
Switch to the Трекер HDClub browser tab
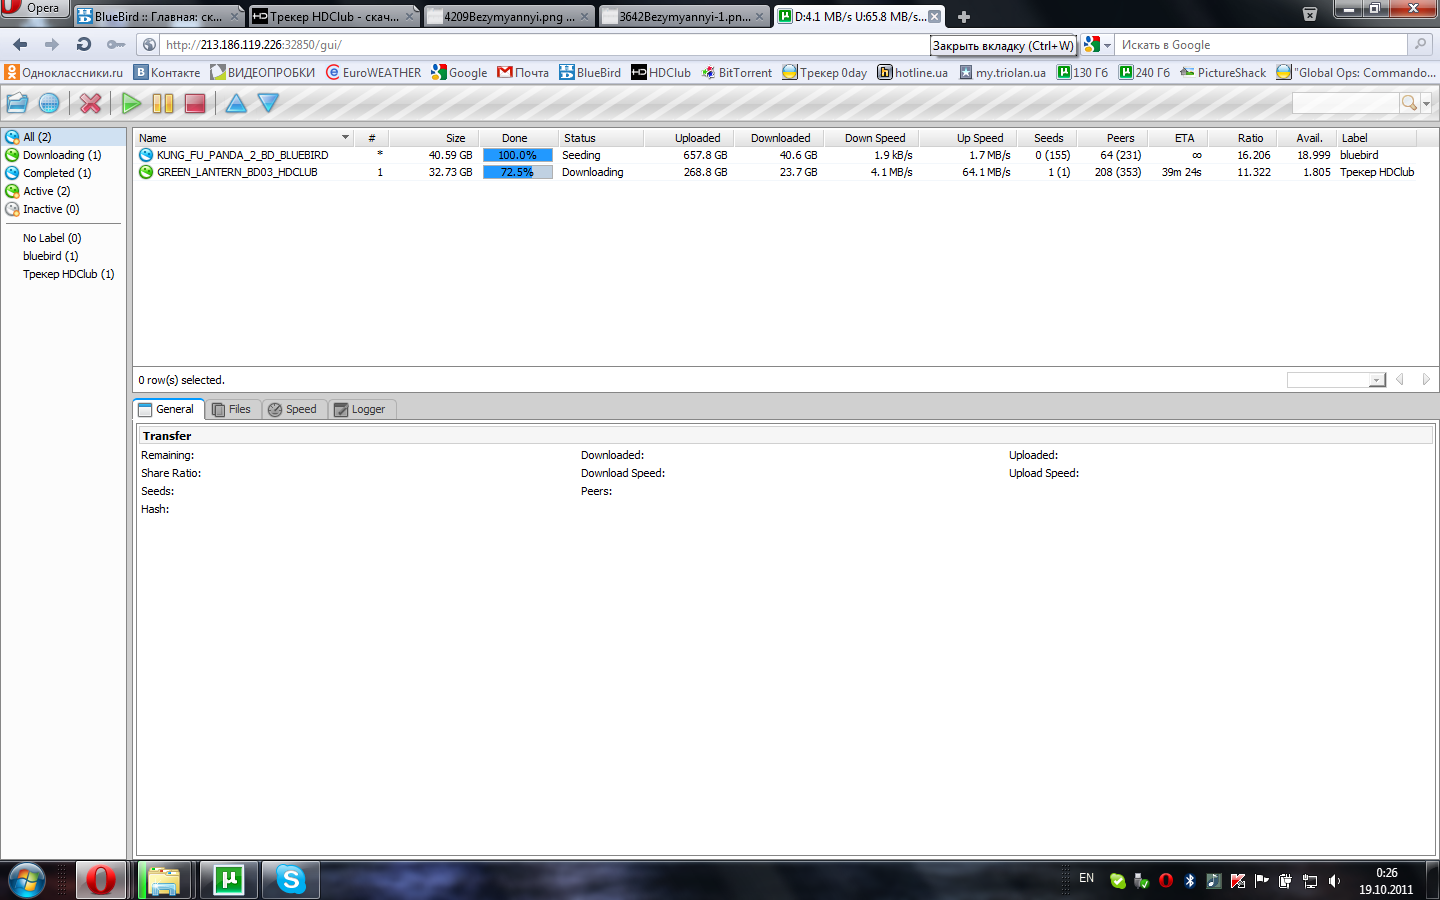click(333, 16)
